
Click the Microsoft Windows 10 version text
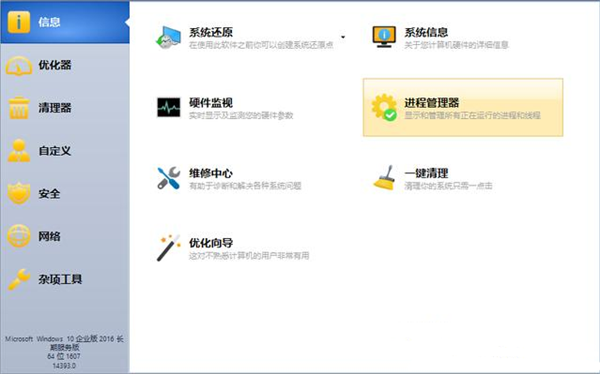(64, 343)
